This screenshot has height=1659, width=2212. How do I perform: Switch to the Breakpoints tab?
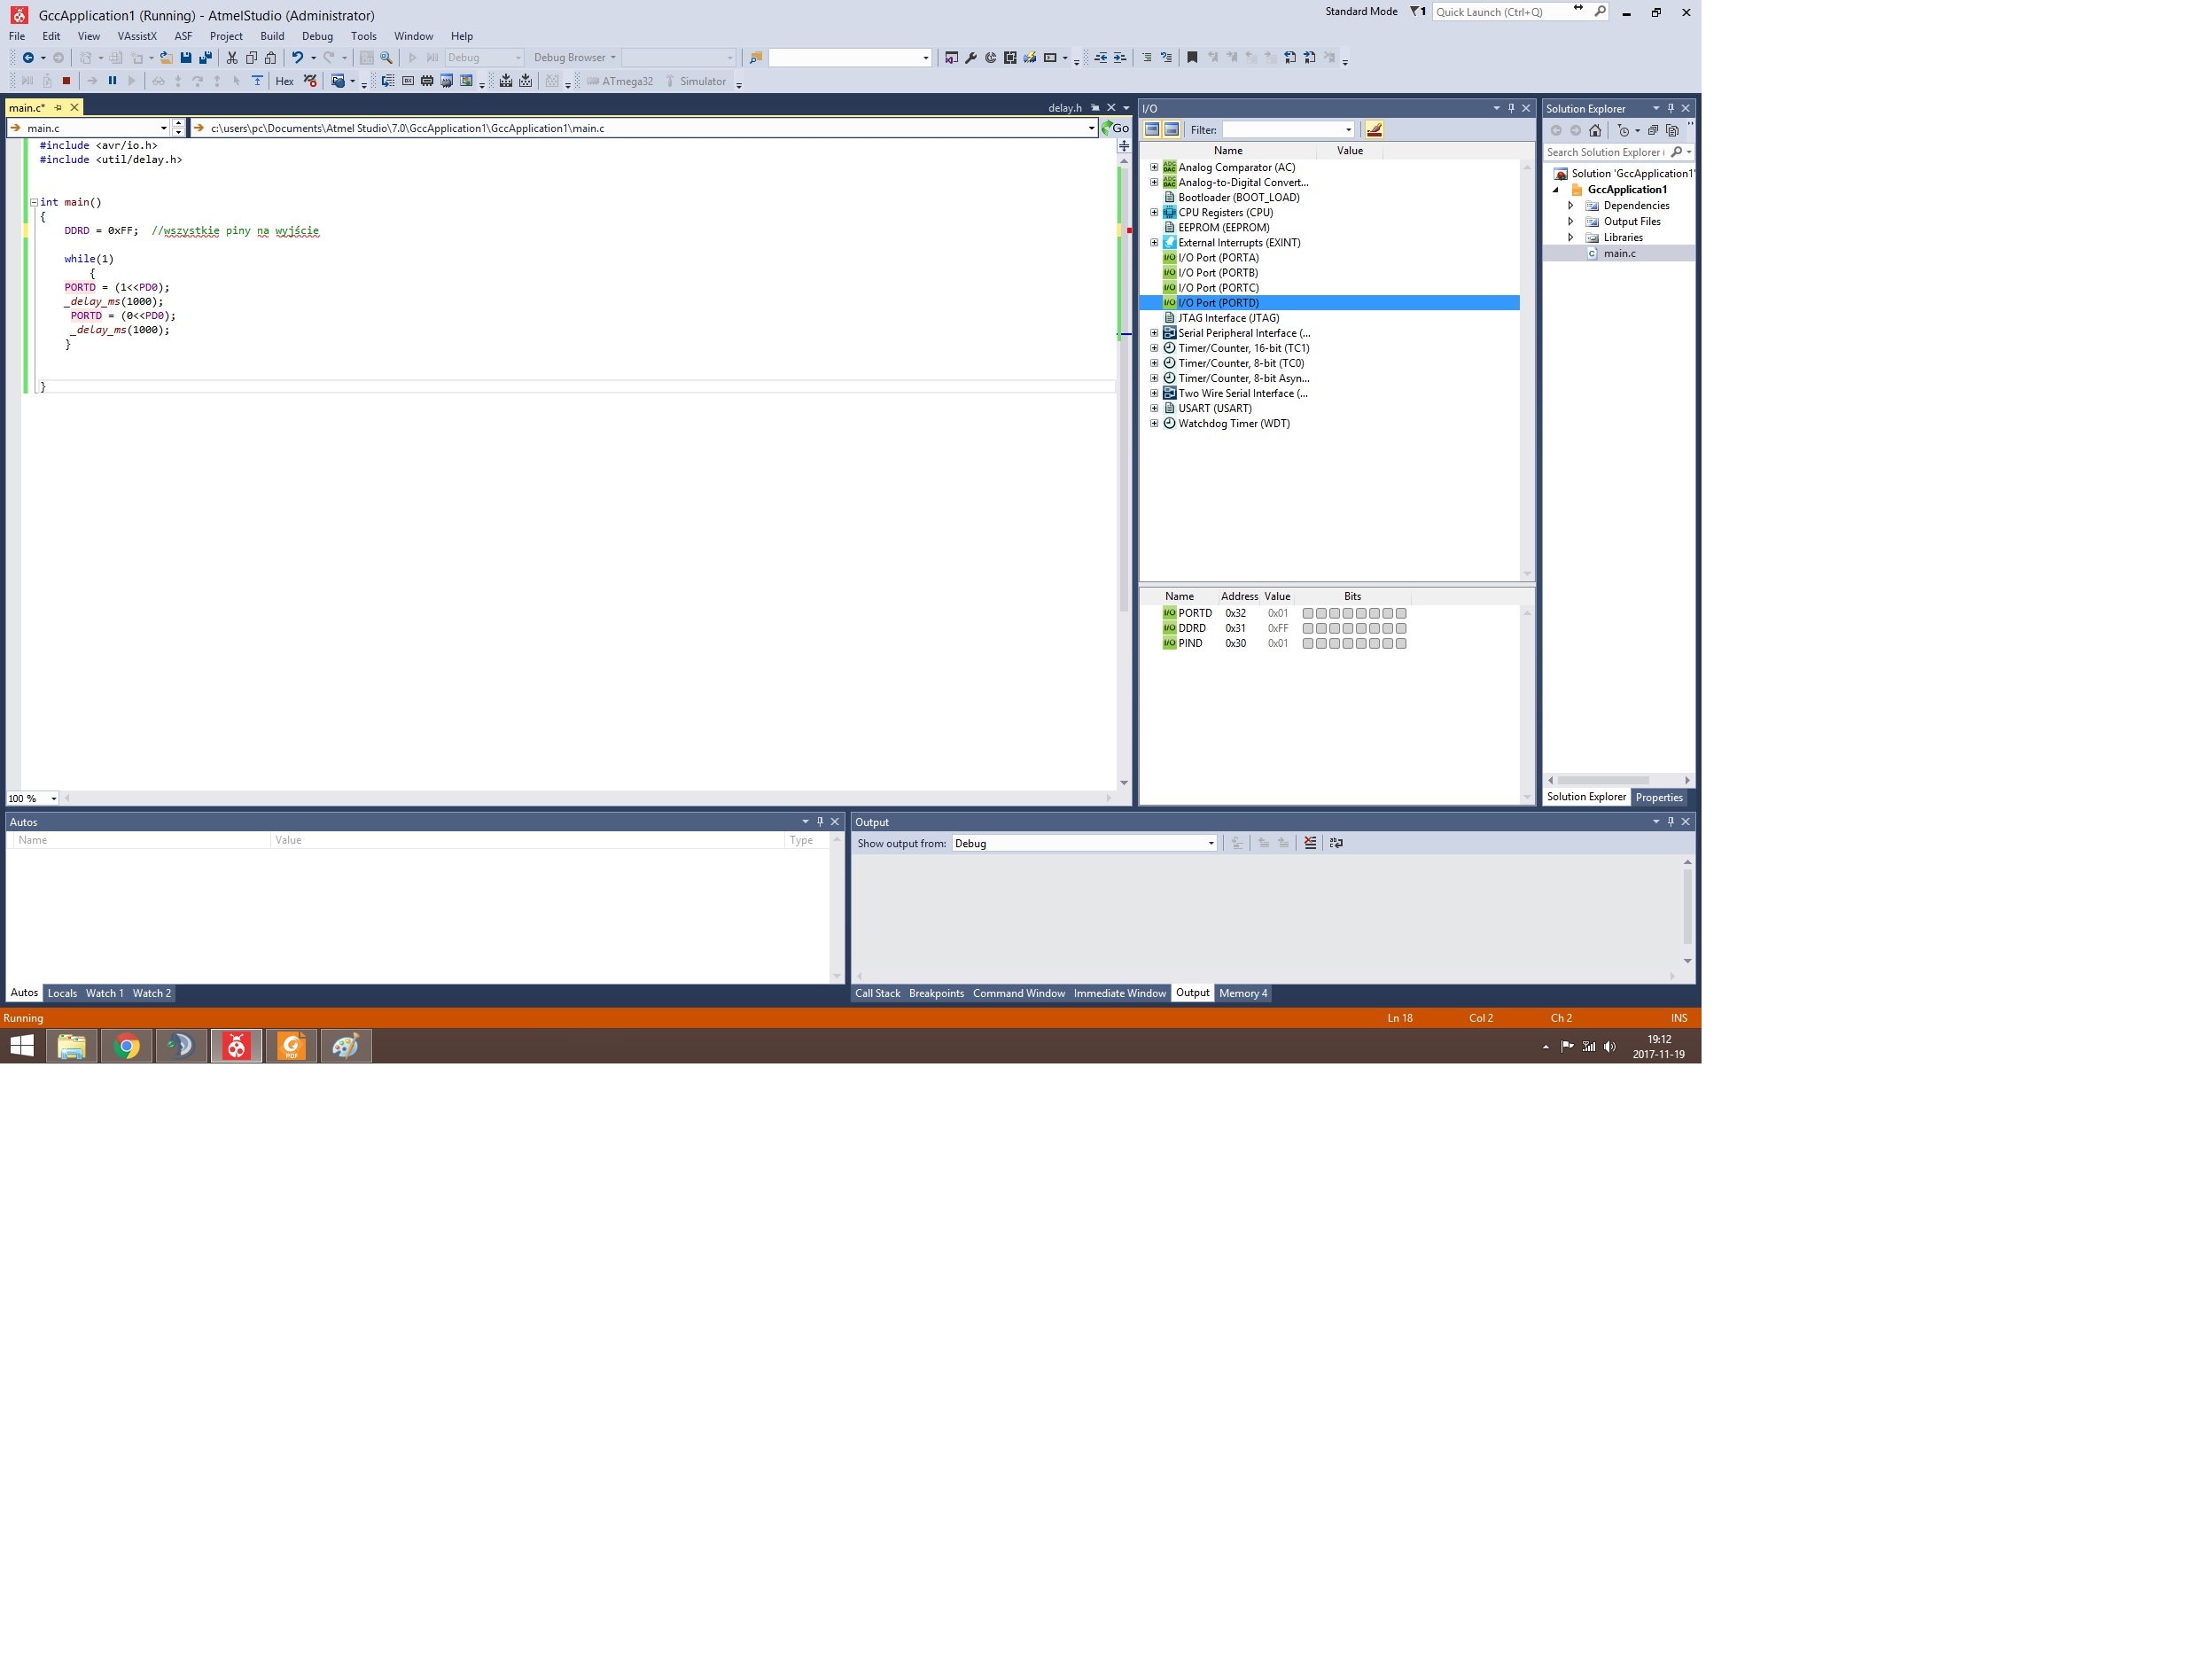click(x=936, y=993)
